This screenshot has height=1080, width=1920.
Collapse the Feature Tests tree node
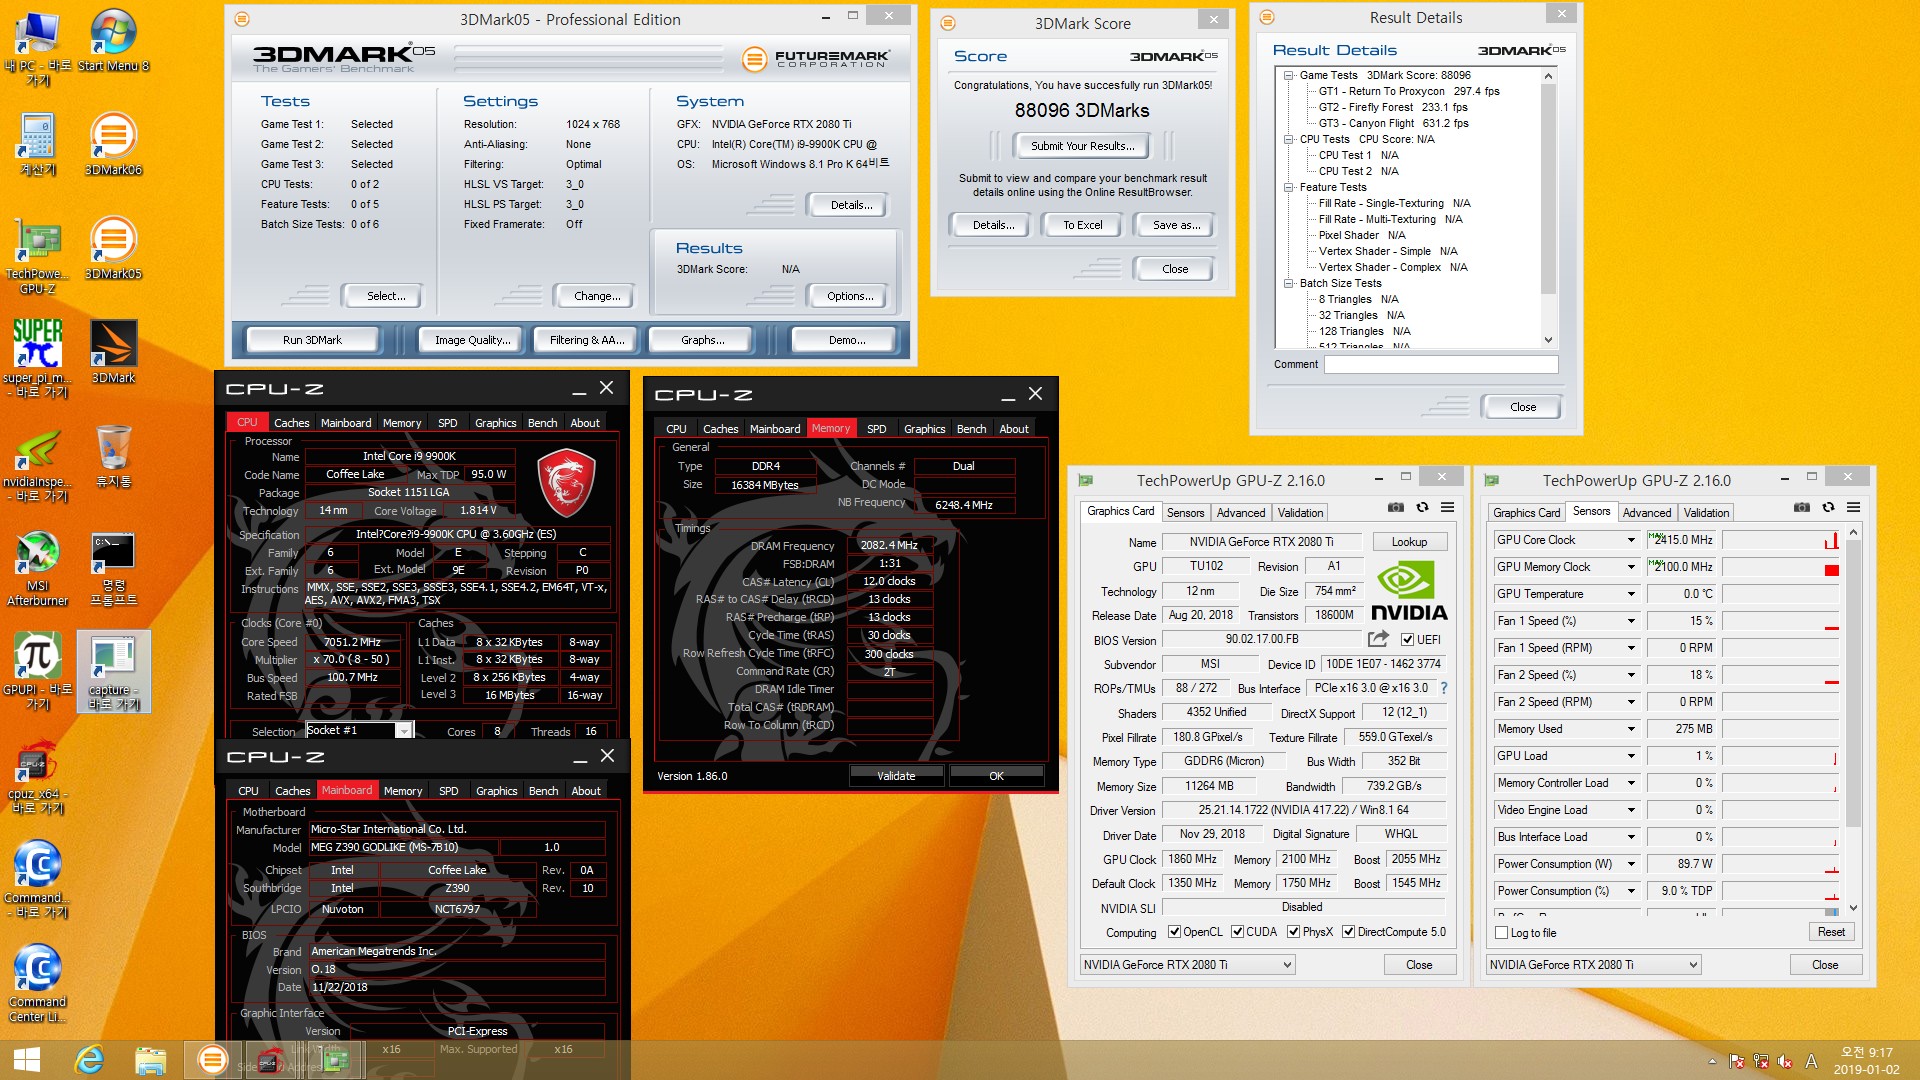[1289, 187]
